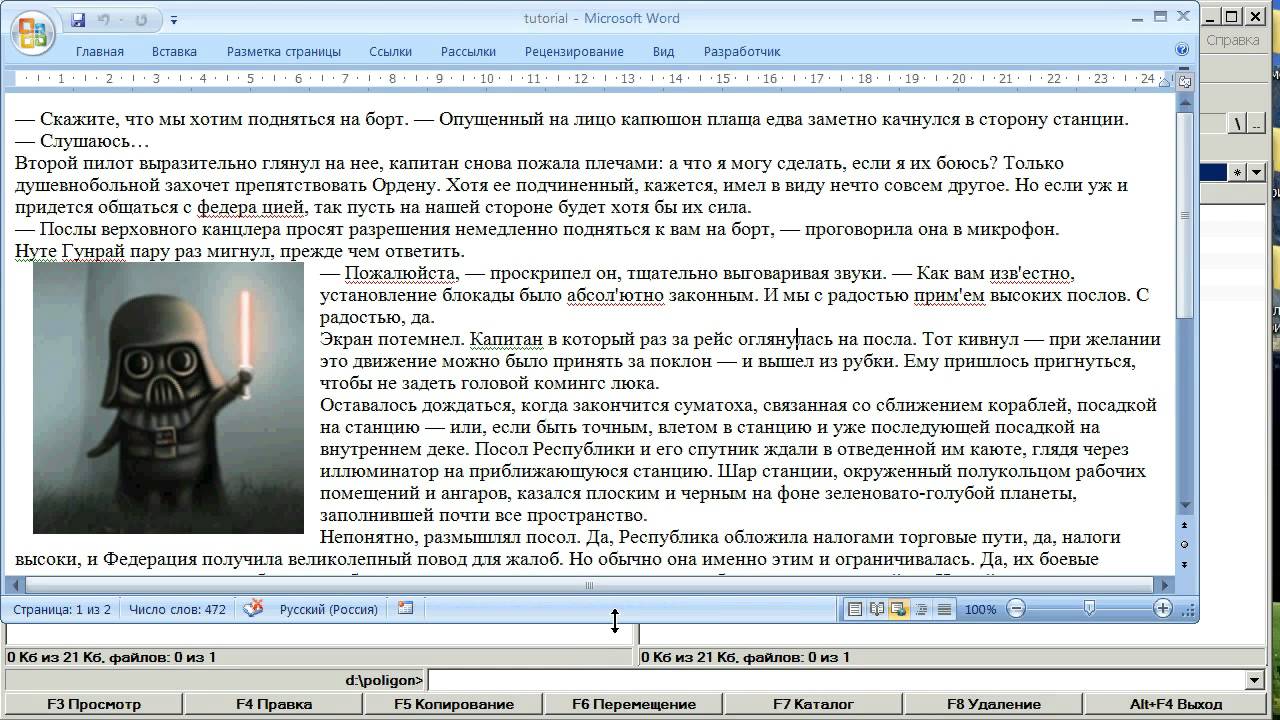1280x720 pixels.
Task: Open the command line history dropdown
Action: coord(1256,680)
